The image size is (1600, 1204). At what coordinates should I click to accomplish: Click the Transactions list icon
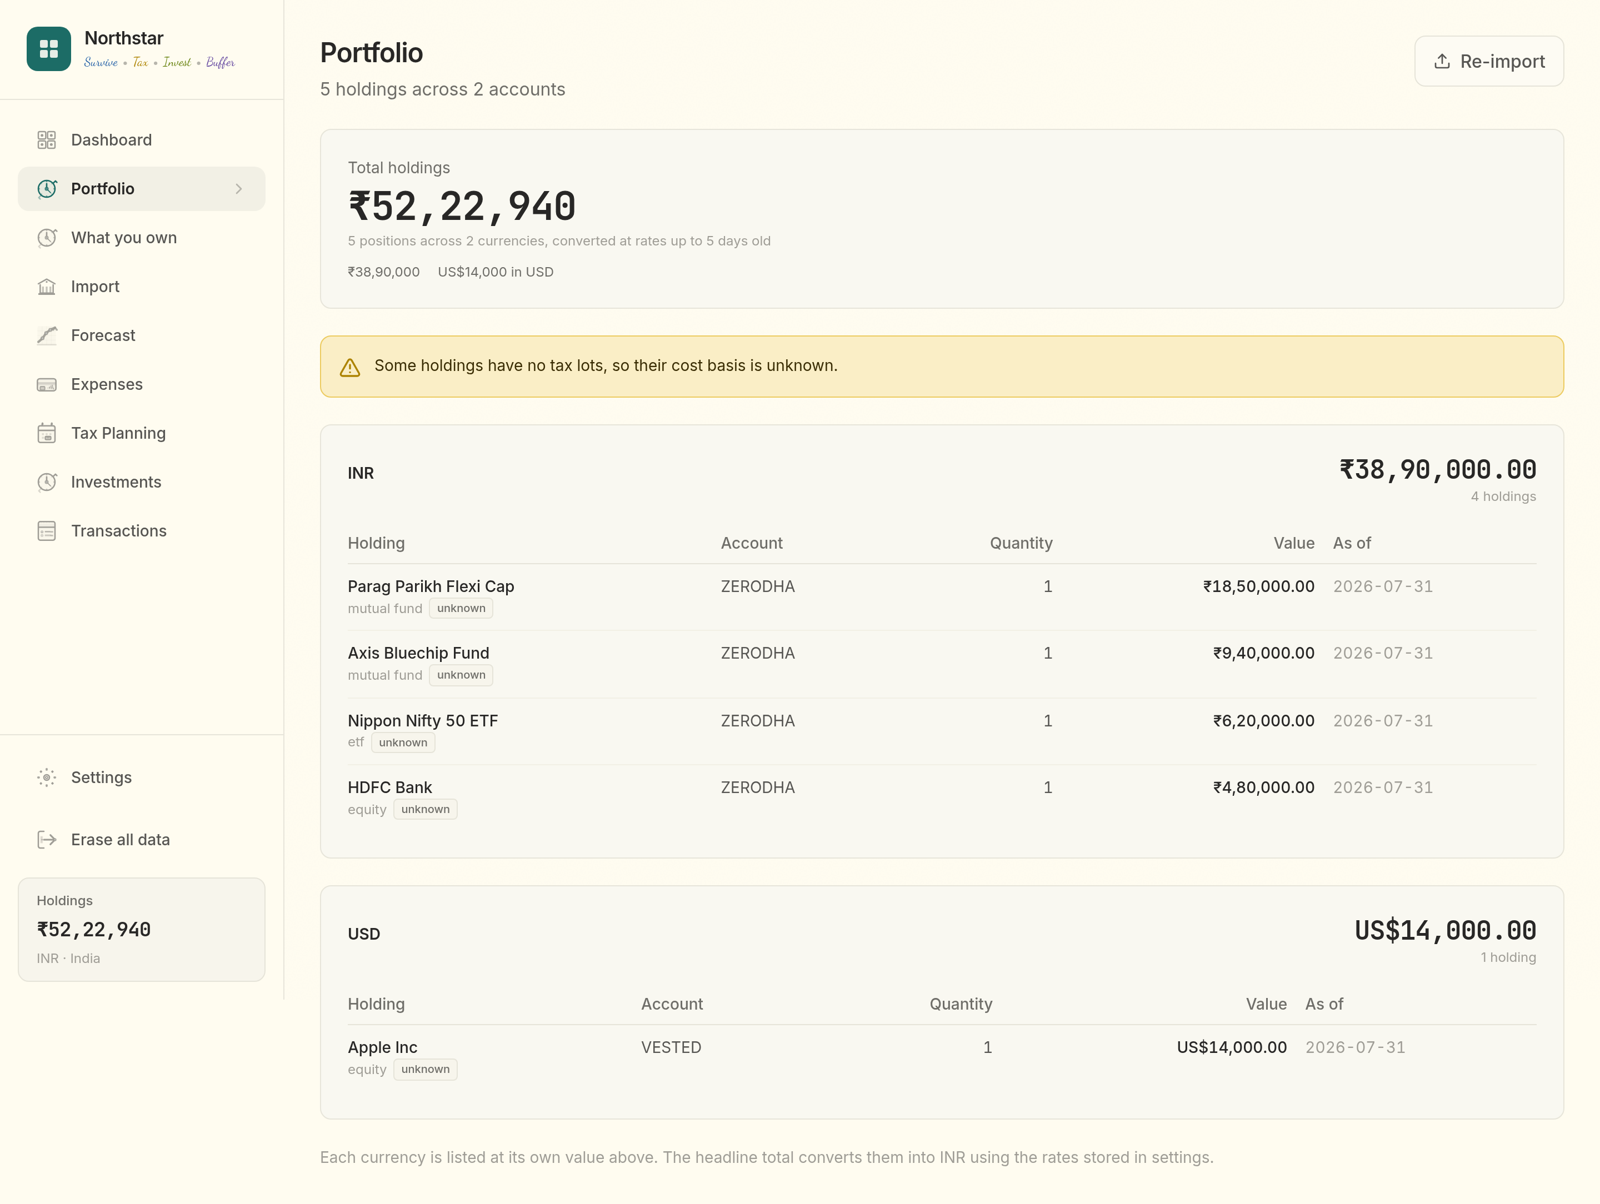(x=47, y=531)
